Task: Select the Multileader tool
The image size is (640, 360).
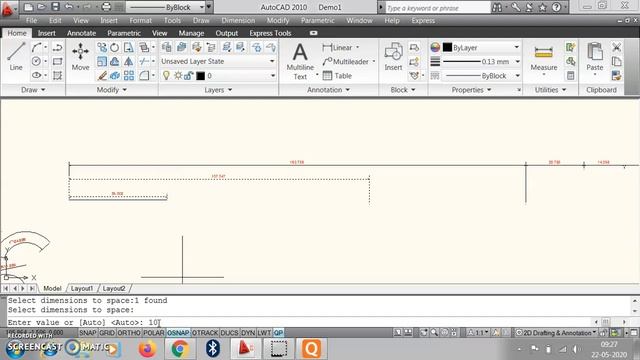Action: (346, 62)
